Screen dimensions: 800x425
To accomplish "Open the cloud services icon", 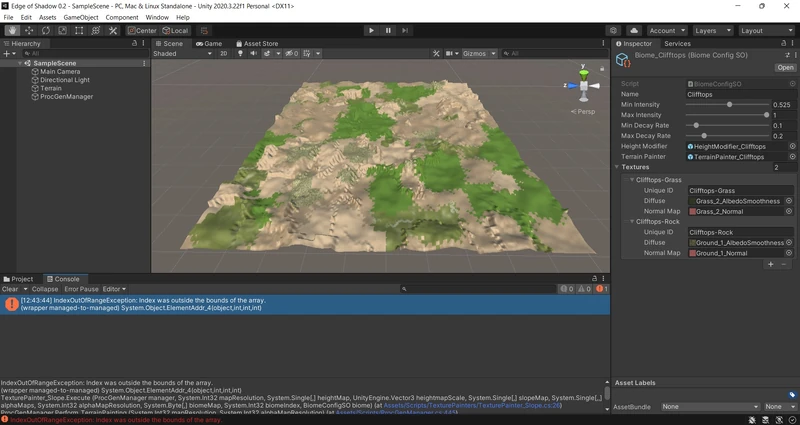I will pyautogui.click(x=634, y=31).
